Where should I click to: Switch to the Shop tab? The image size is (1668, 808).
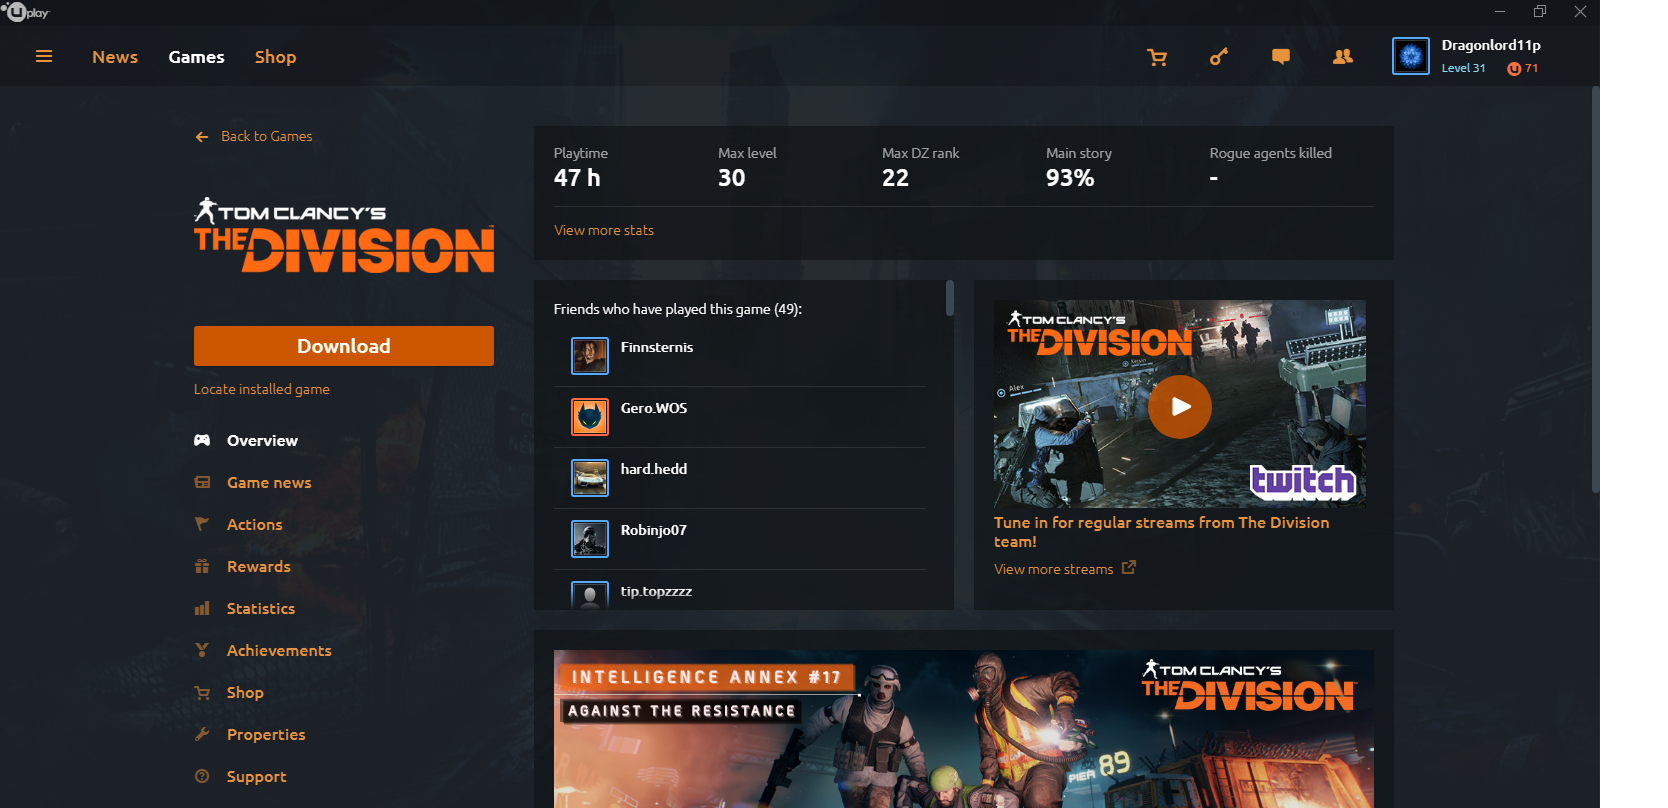(275, 57)
